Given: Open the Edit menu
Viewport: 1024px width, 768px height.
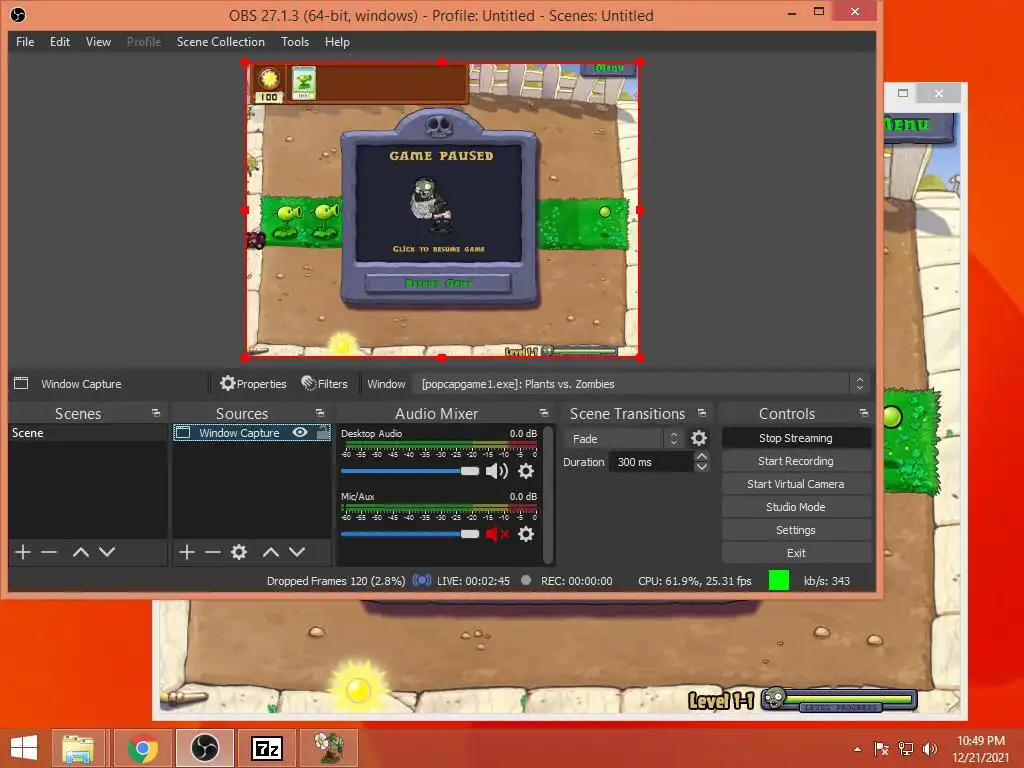Looking at the screenshot, I should click(59, 42).
